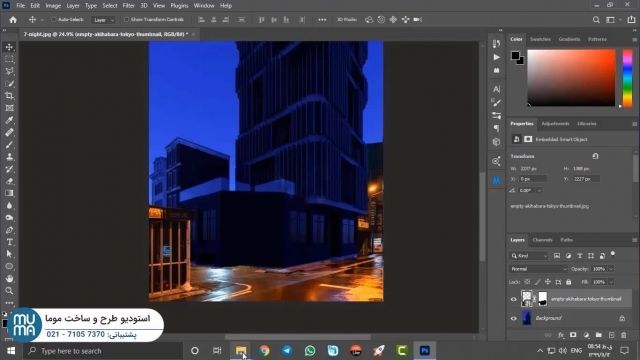Open the layer filter Kind dropdown
Viewport: 640px width, 360px height.
point(529,256)
